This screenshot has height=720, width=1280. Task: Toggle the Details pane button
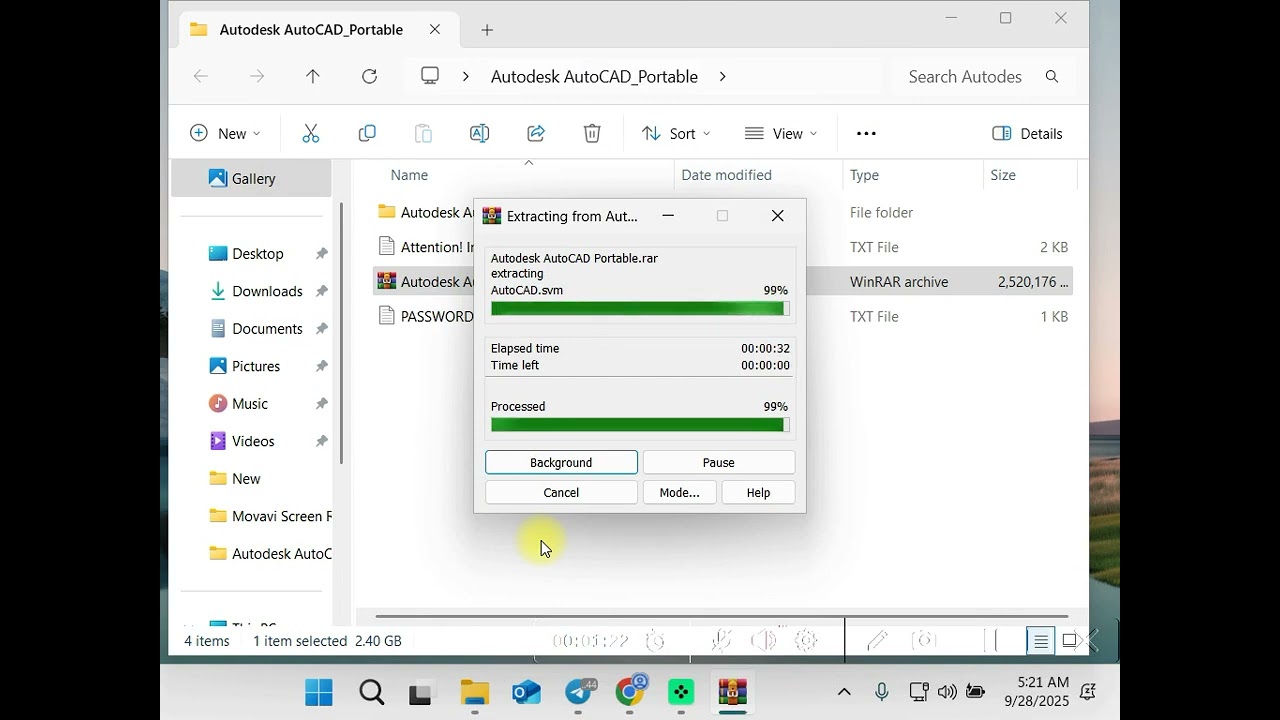1027,133
